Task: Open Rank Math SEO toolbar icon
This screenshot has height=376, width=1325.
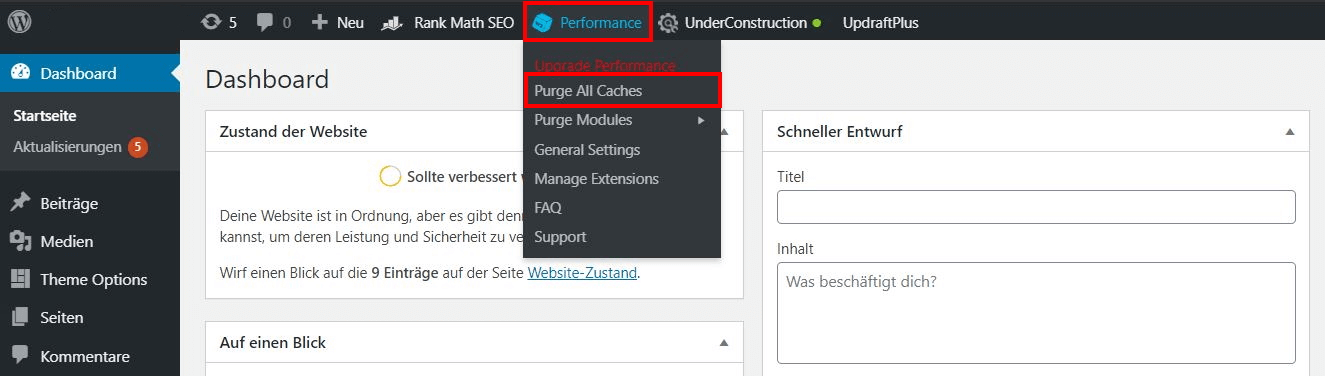Action: 393,22
